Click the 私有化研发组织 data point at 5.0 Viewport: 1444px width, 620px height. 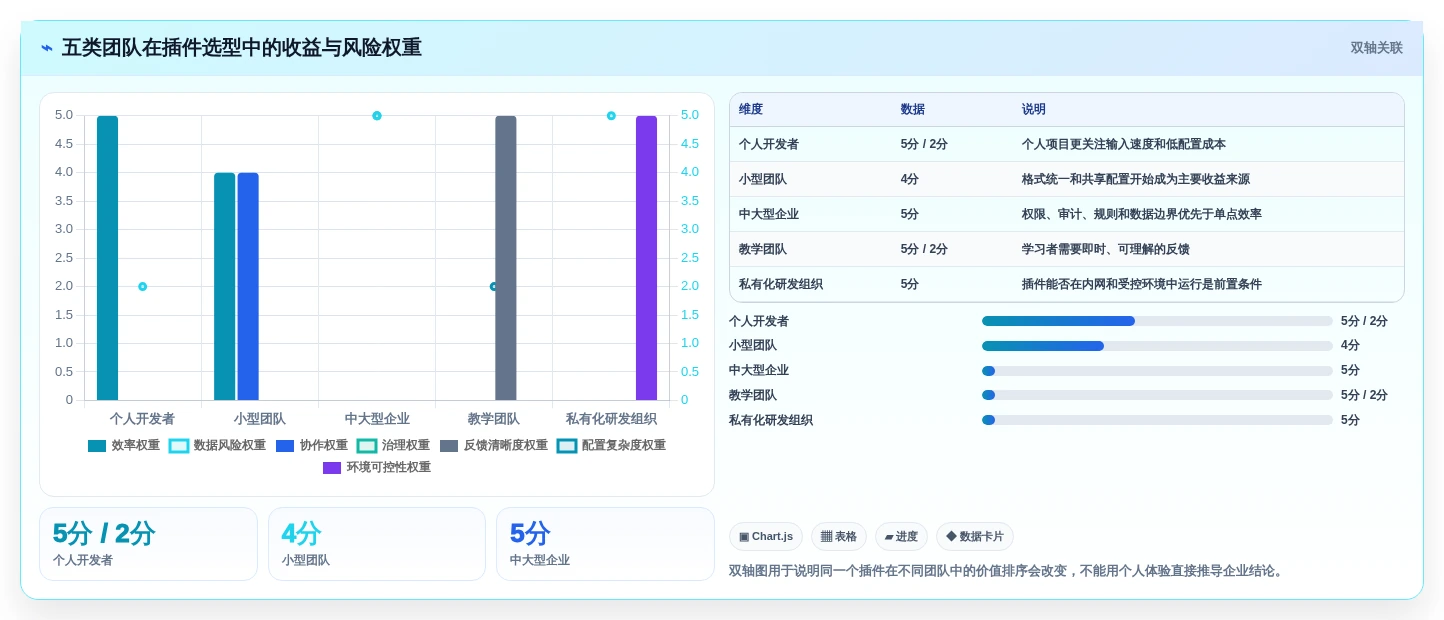pyautogui.click(x=611, y=116)
